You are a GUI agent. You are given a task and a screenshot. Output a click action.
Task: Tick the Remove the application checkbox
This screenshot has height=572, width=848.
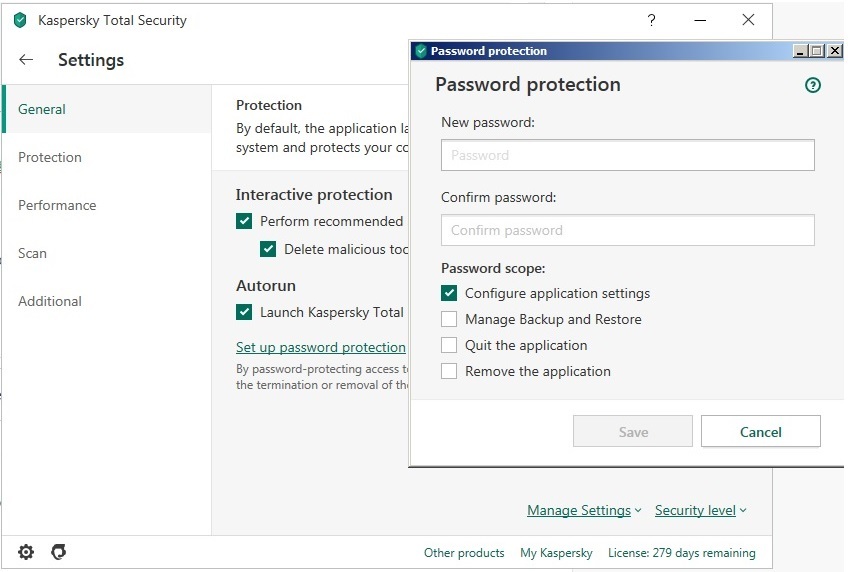(449, 371)
